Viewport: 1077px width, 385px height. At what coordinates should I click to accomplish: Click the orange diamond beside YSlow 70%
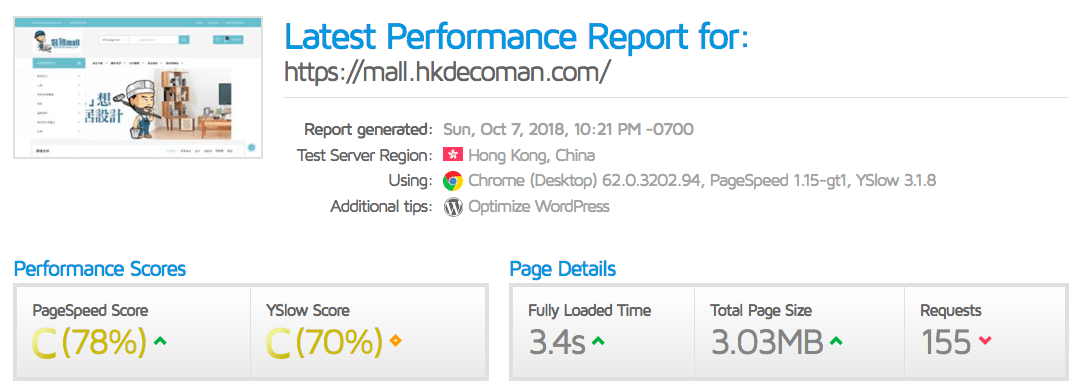coord(395,341)
